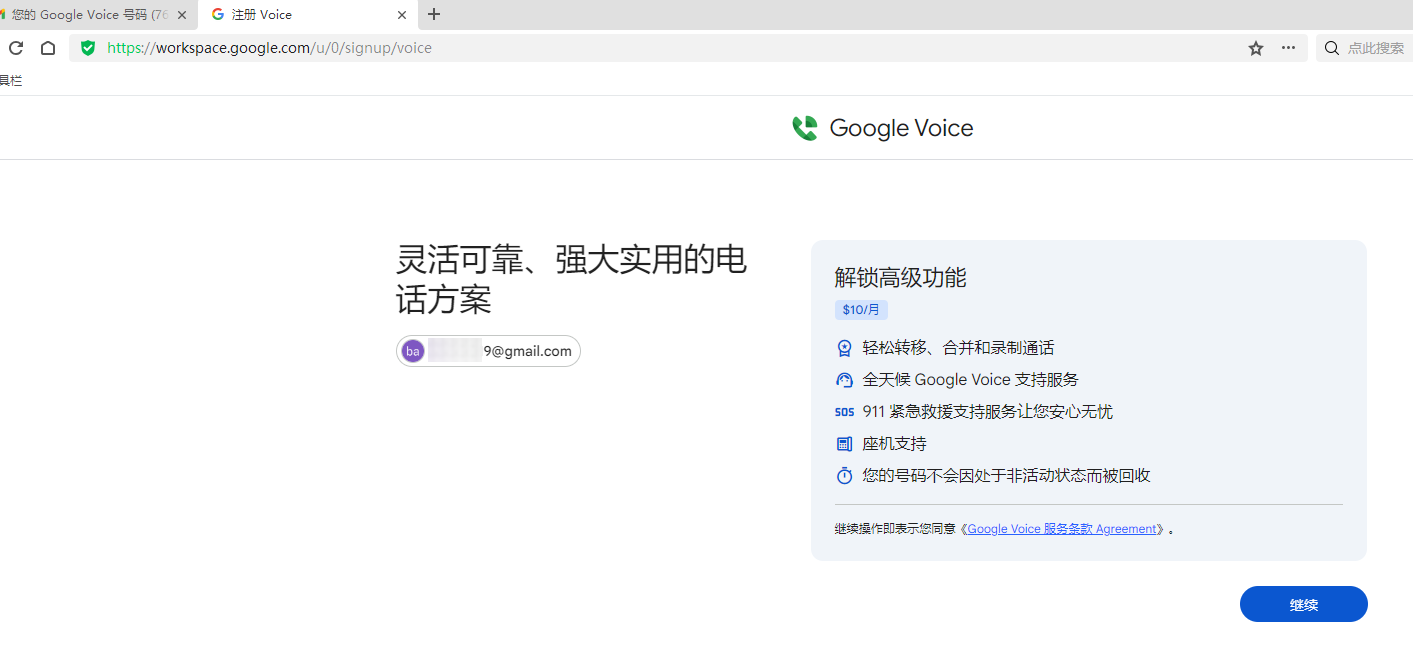This screenshot has height=654, width=1413.
Task: Open a new browser tab
Action: 434,15
